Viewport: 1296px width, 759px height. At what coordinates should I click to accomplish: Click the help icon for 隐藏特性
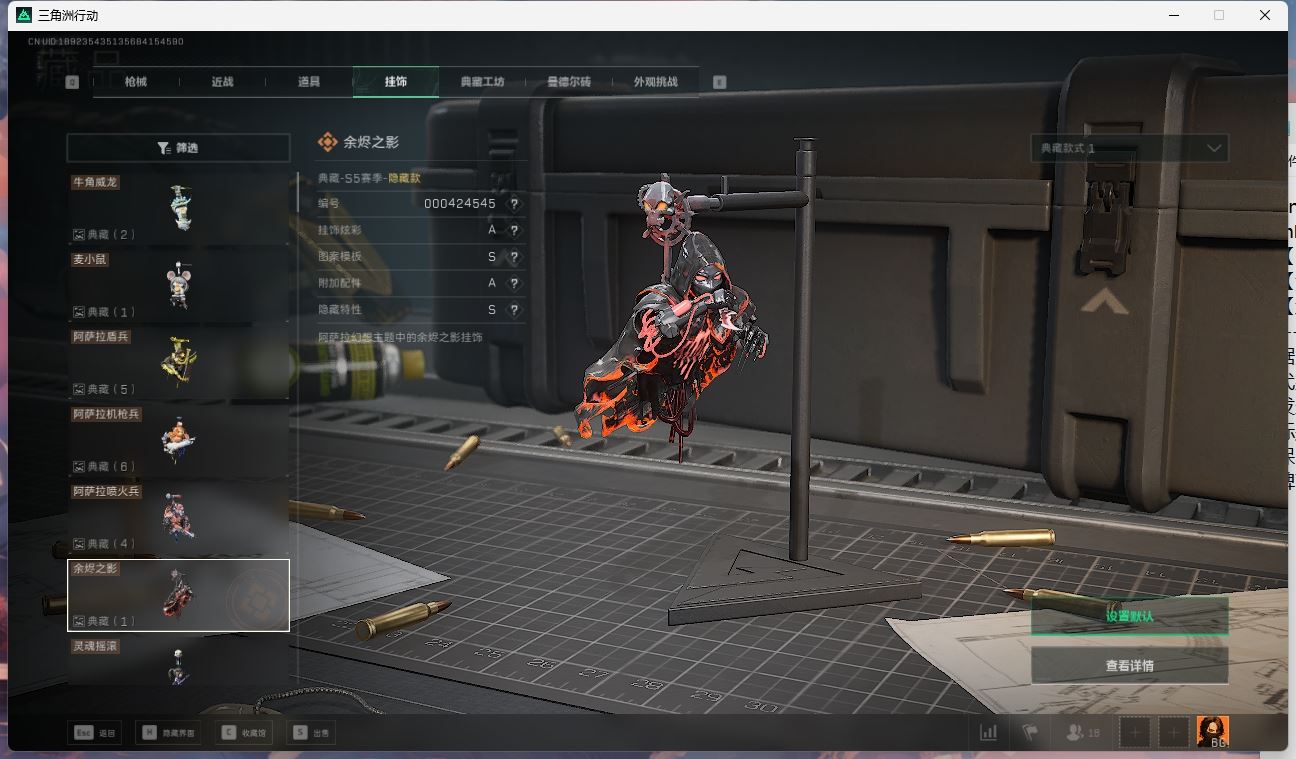click(x=514, y=310)
